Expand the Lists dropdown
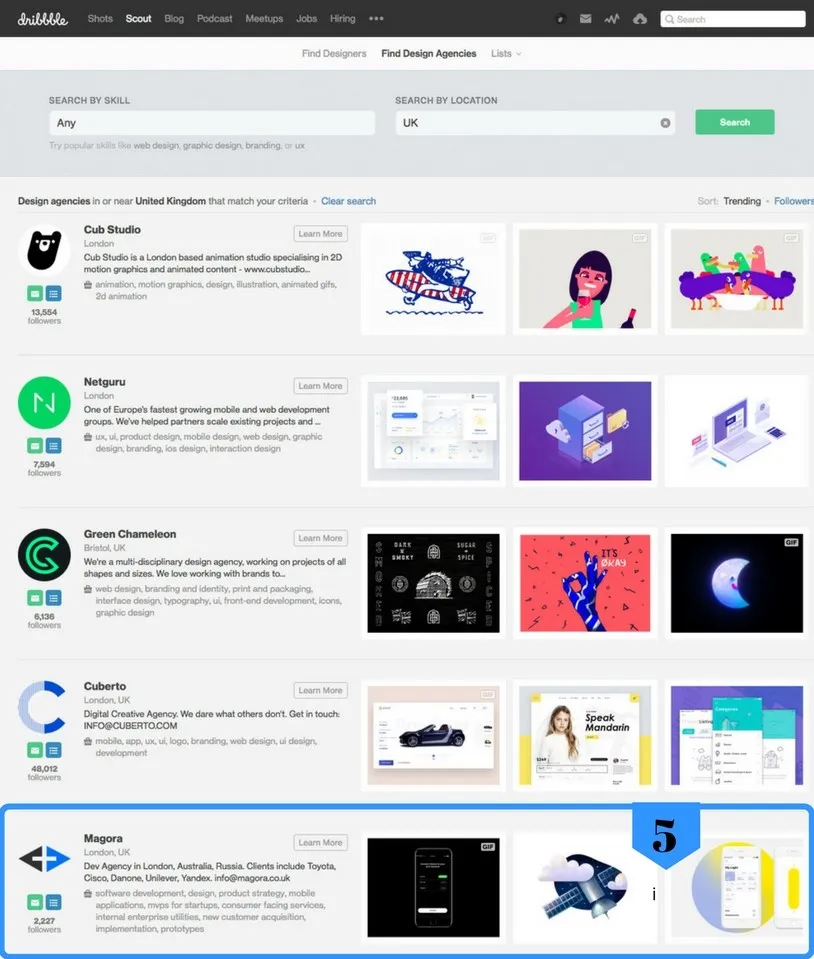The width and height of the screenshot is (814, 959). 506,53
